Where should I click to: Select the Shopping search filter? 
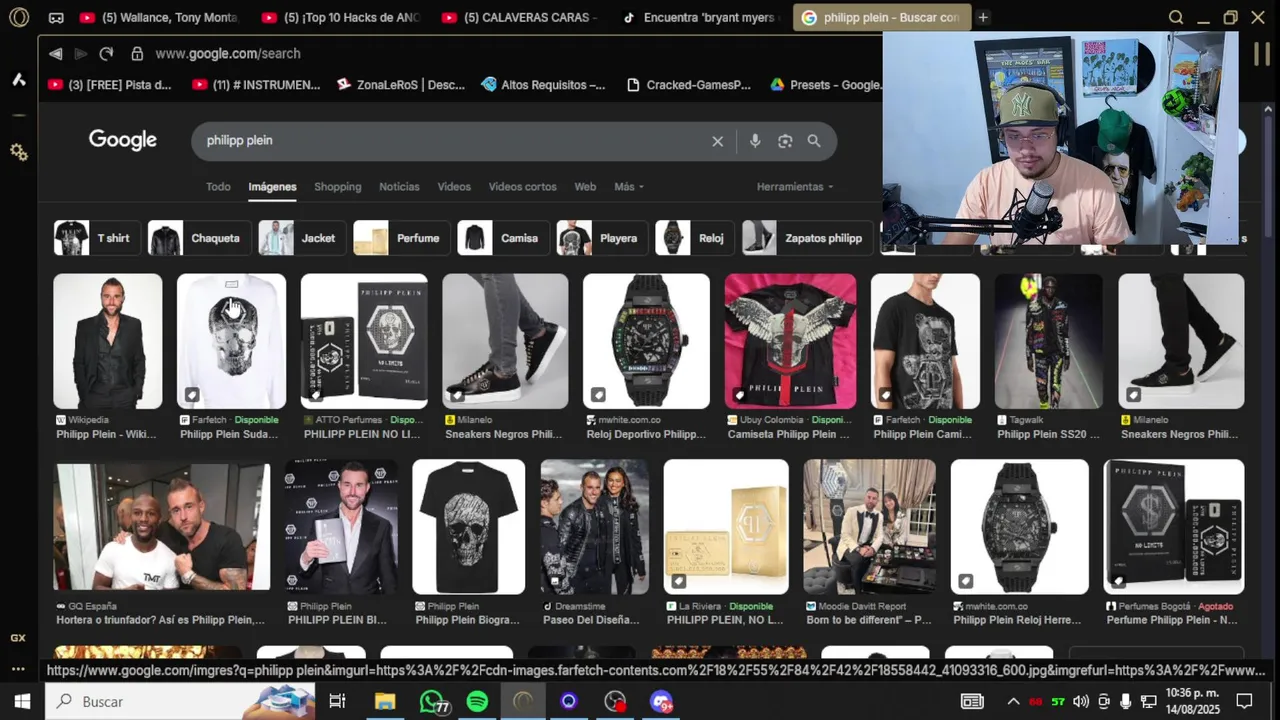point(338,187)
